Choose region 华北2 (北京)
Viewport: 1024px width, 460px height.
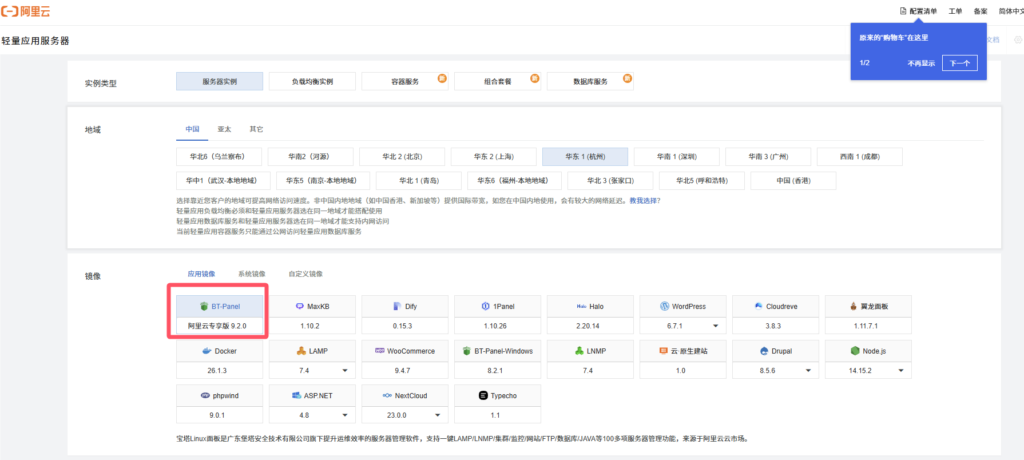(x=402, y=157)
